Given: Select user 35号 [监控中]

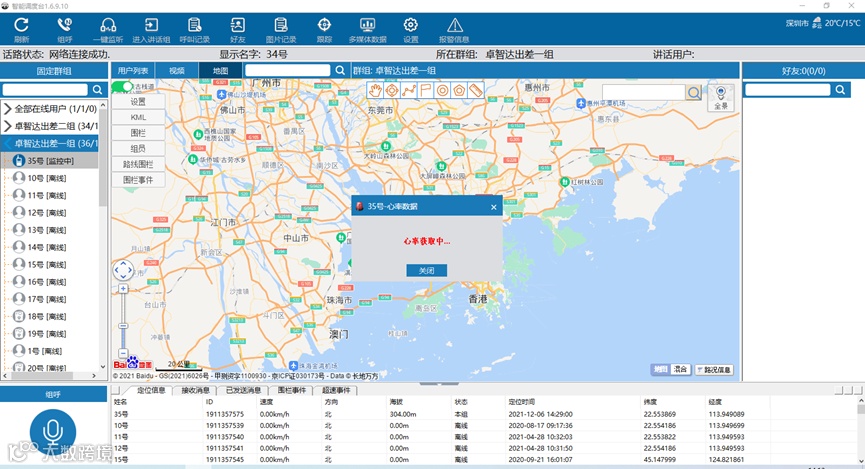Looking at the screenshot, I should tap(51, 161).
